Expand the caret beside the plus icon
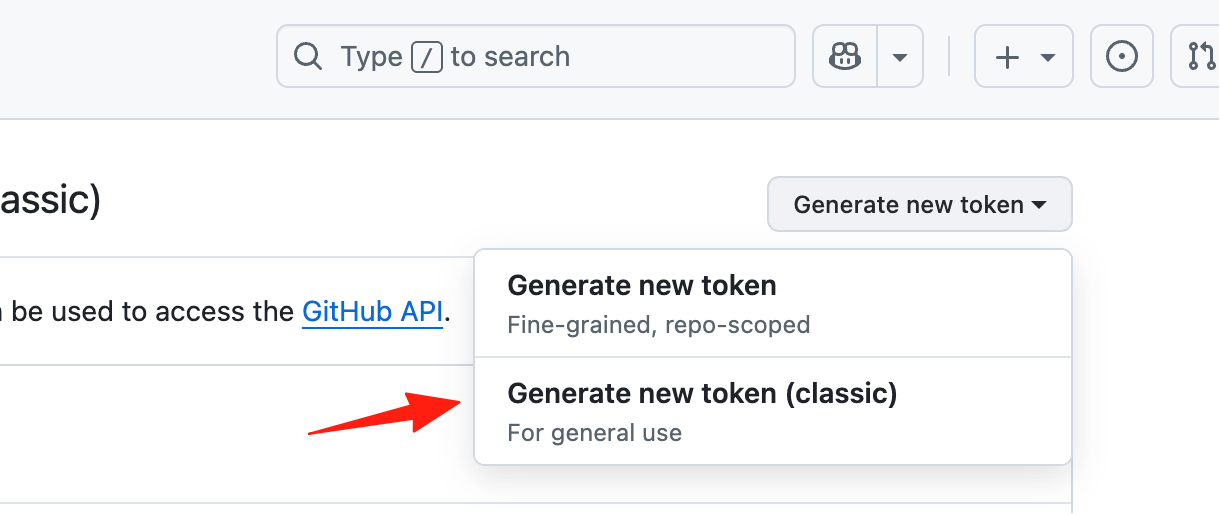Screen dimensions: 1220x514 [x=1048, y=57]
